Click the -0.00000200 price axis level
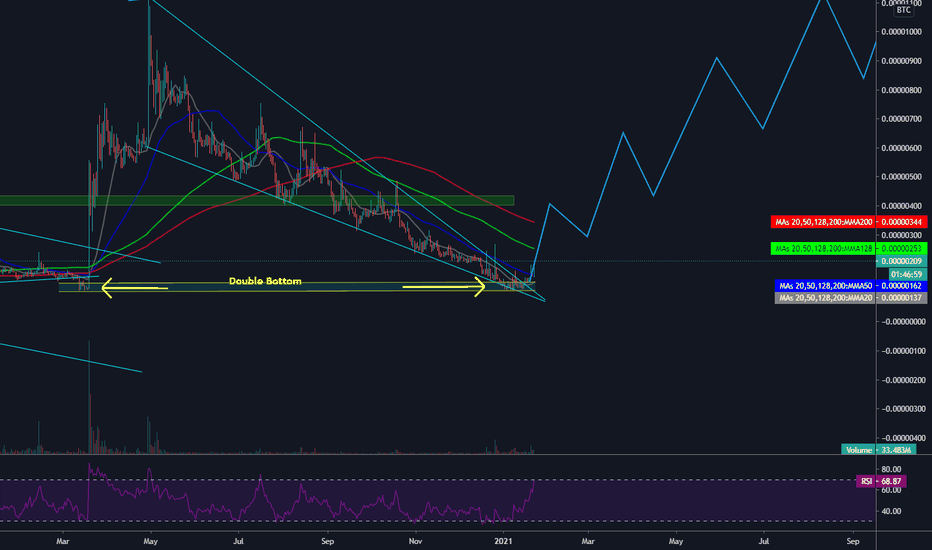This screenshot has width=932, height=550. pos(902,380)
